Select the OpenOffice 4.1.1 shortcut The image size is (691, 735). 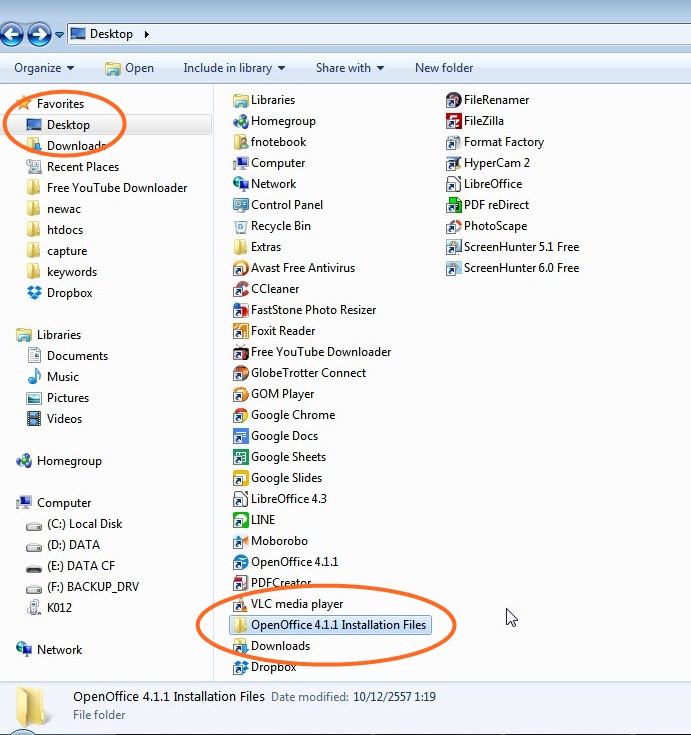285,562
